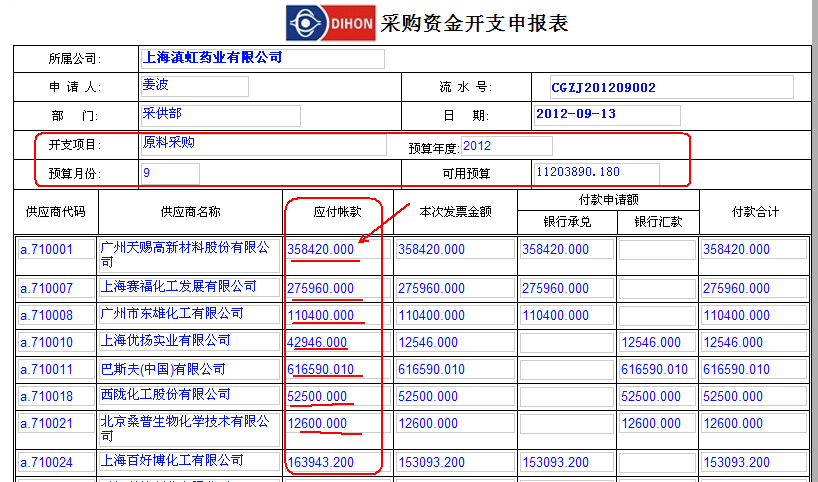This screenshot has height=482, width=818.
Task: Select supplier code a.710008
Action: (56, 316)
